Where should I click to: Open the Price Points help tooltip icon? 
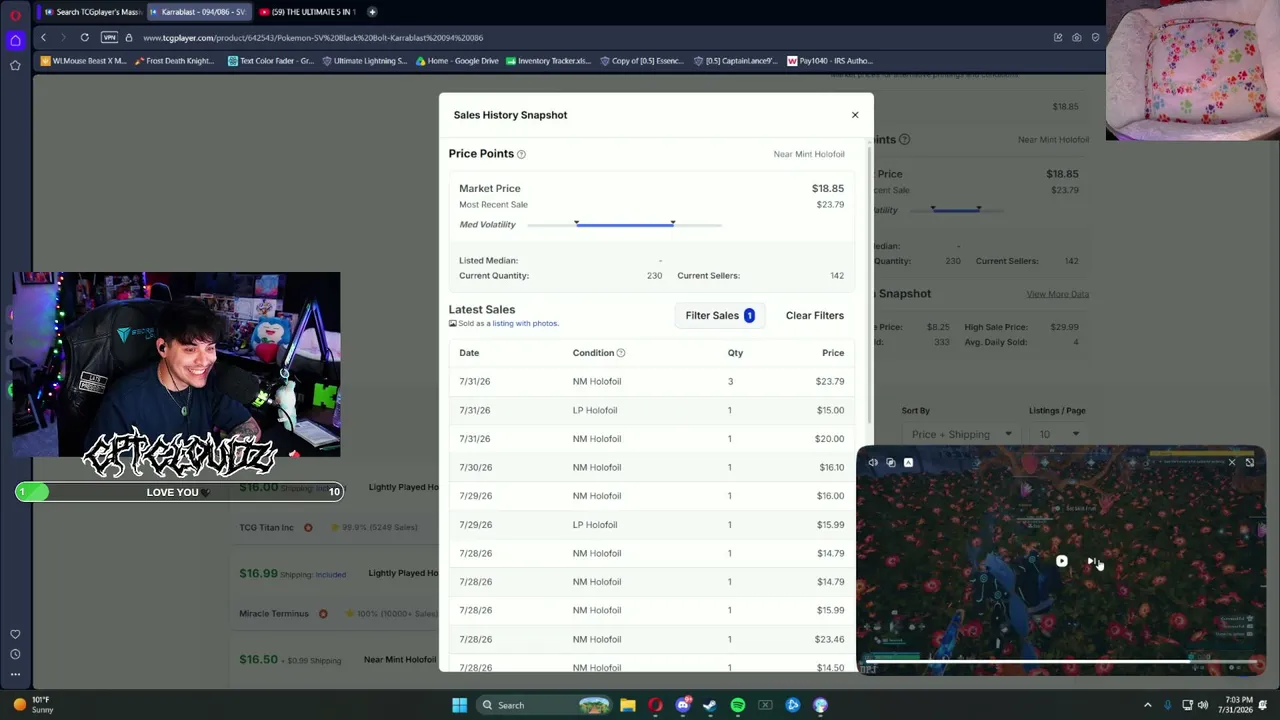point(521,154)
